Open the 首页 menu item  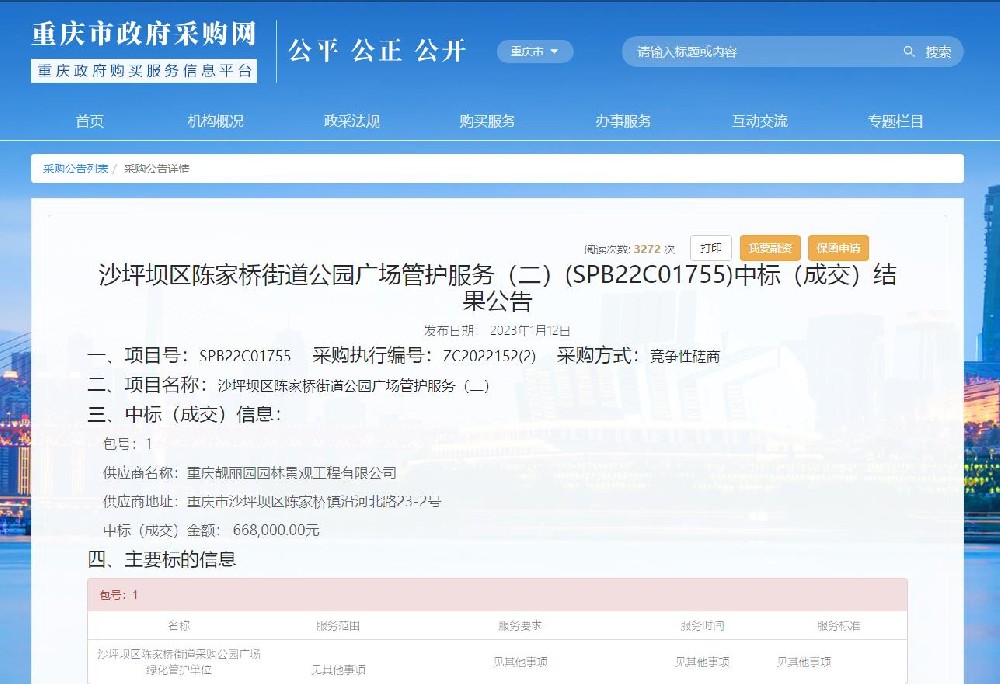tap(89, 121)
